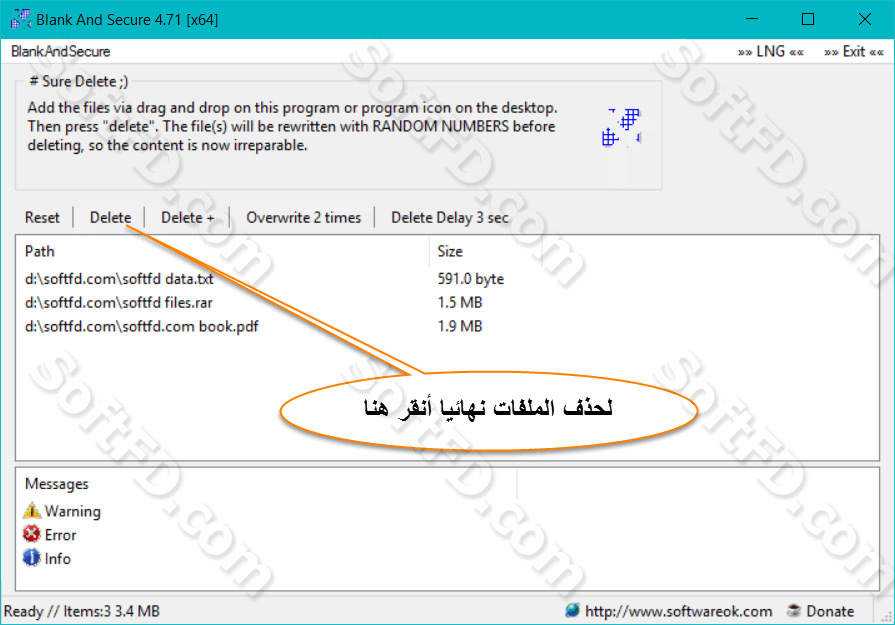Click the # Sure Delete ;) group title
This screenshot has width=895, height=625.
(x=79, y=82)
